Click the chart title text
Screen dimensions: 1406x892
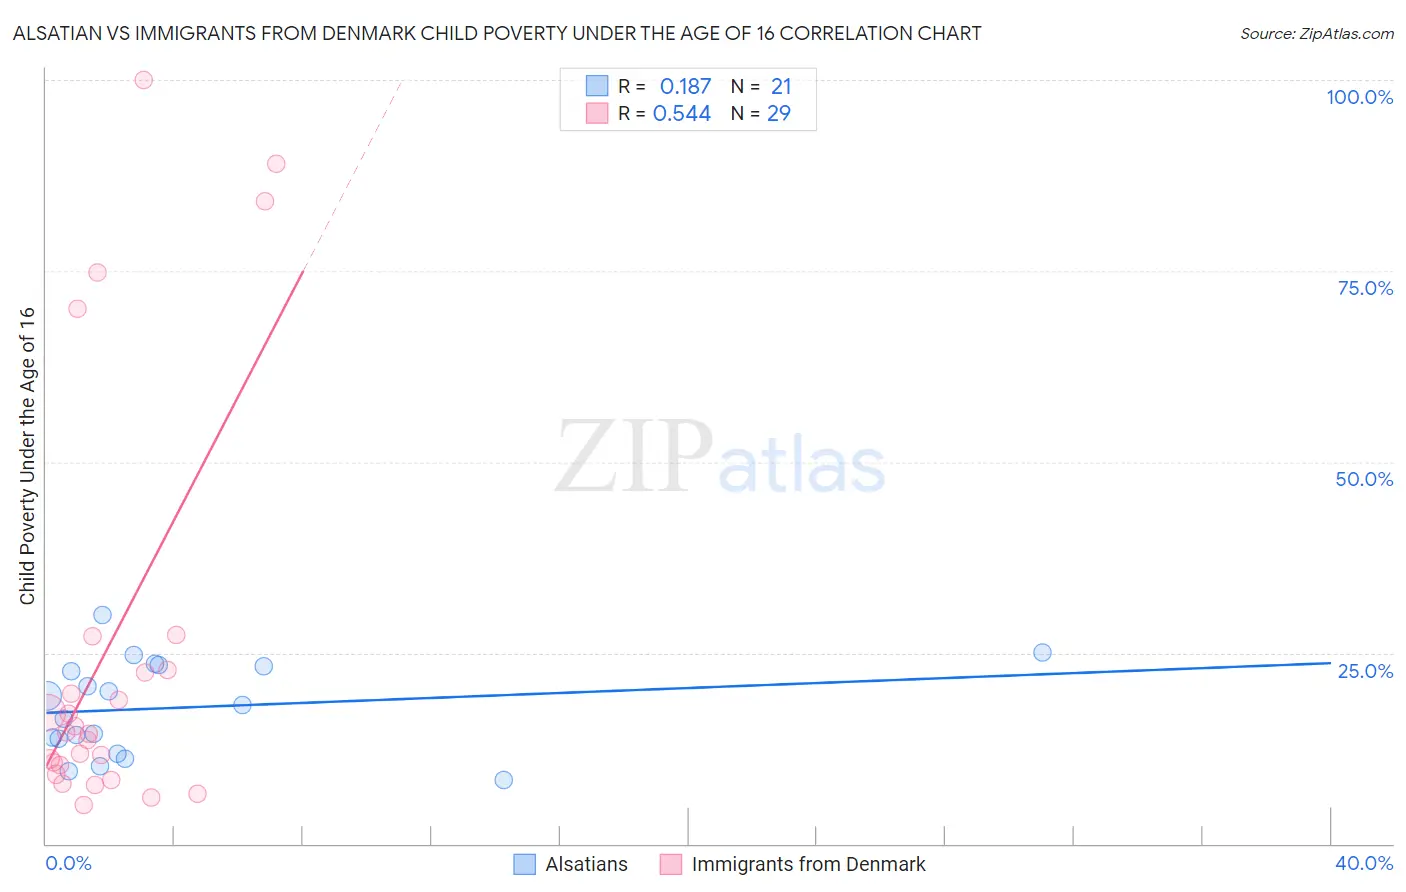(x=497, y=33)
